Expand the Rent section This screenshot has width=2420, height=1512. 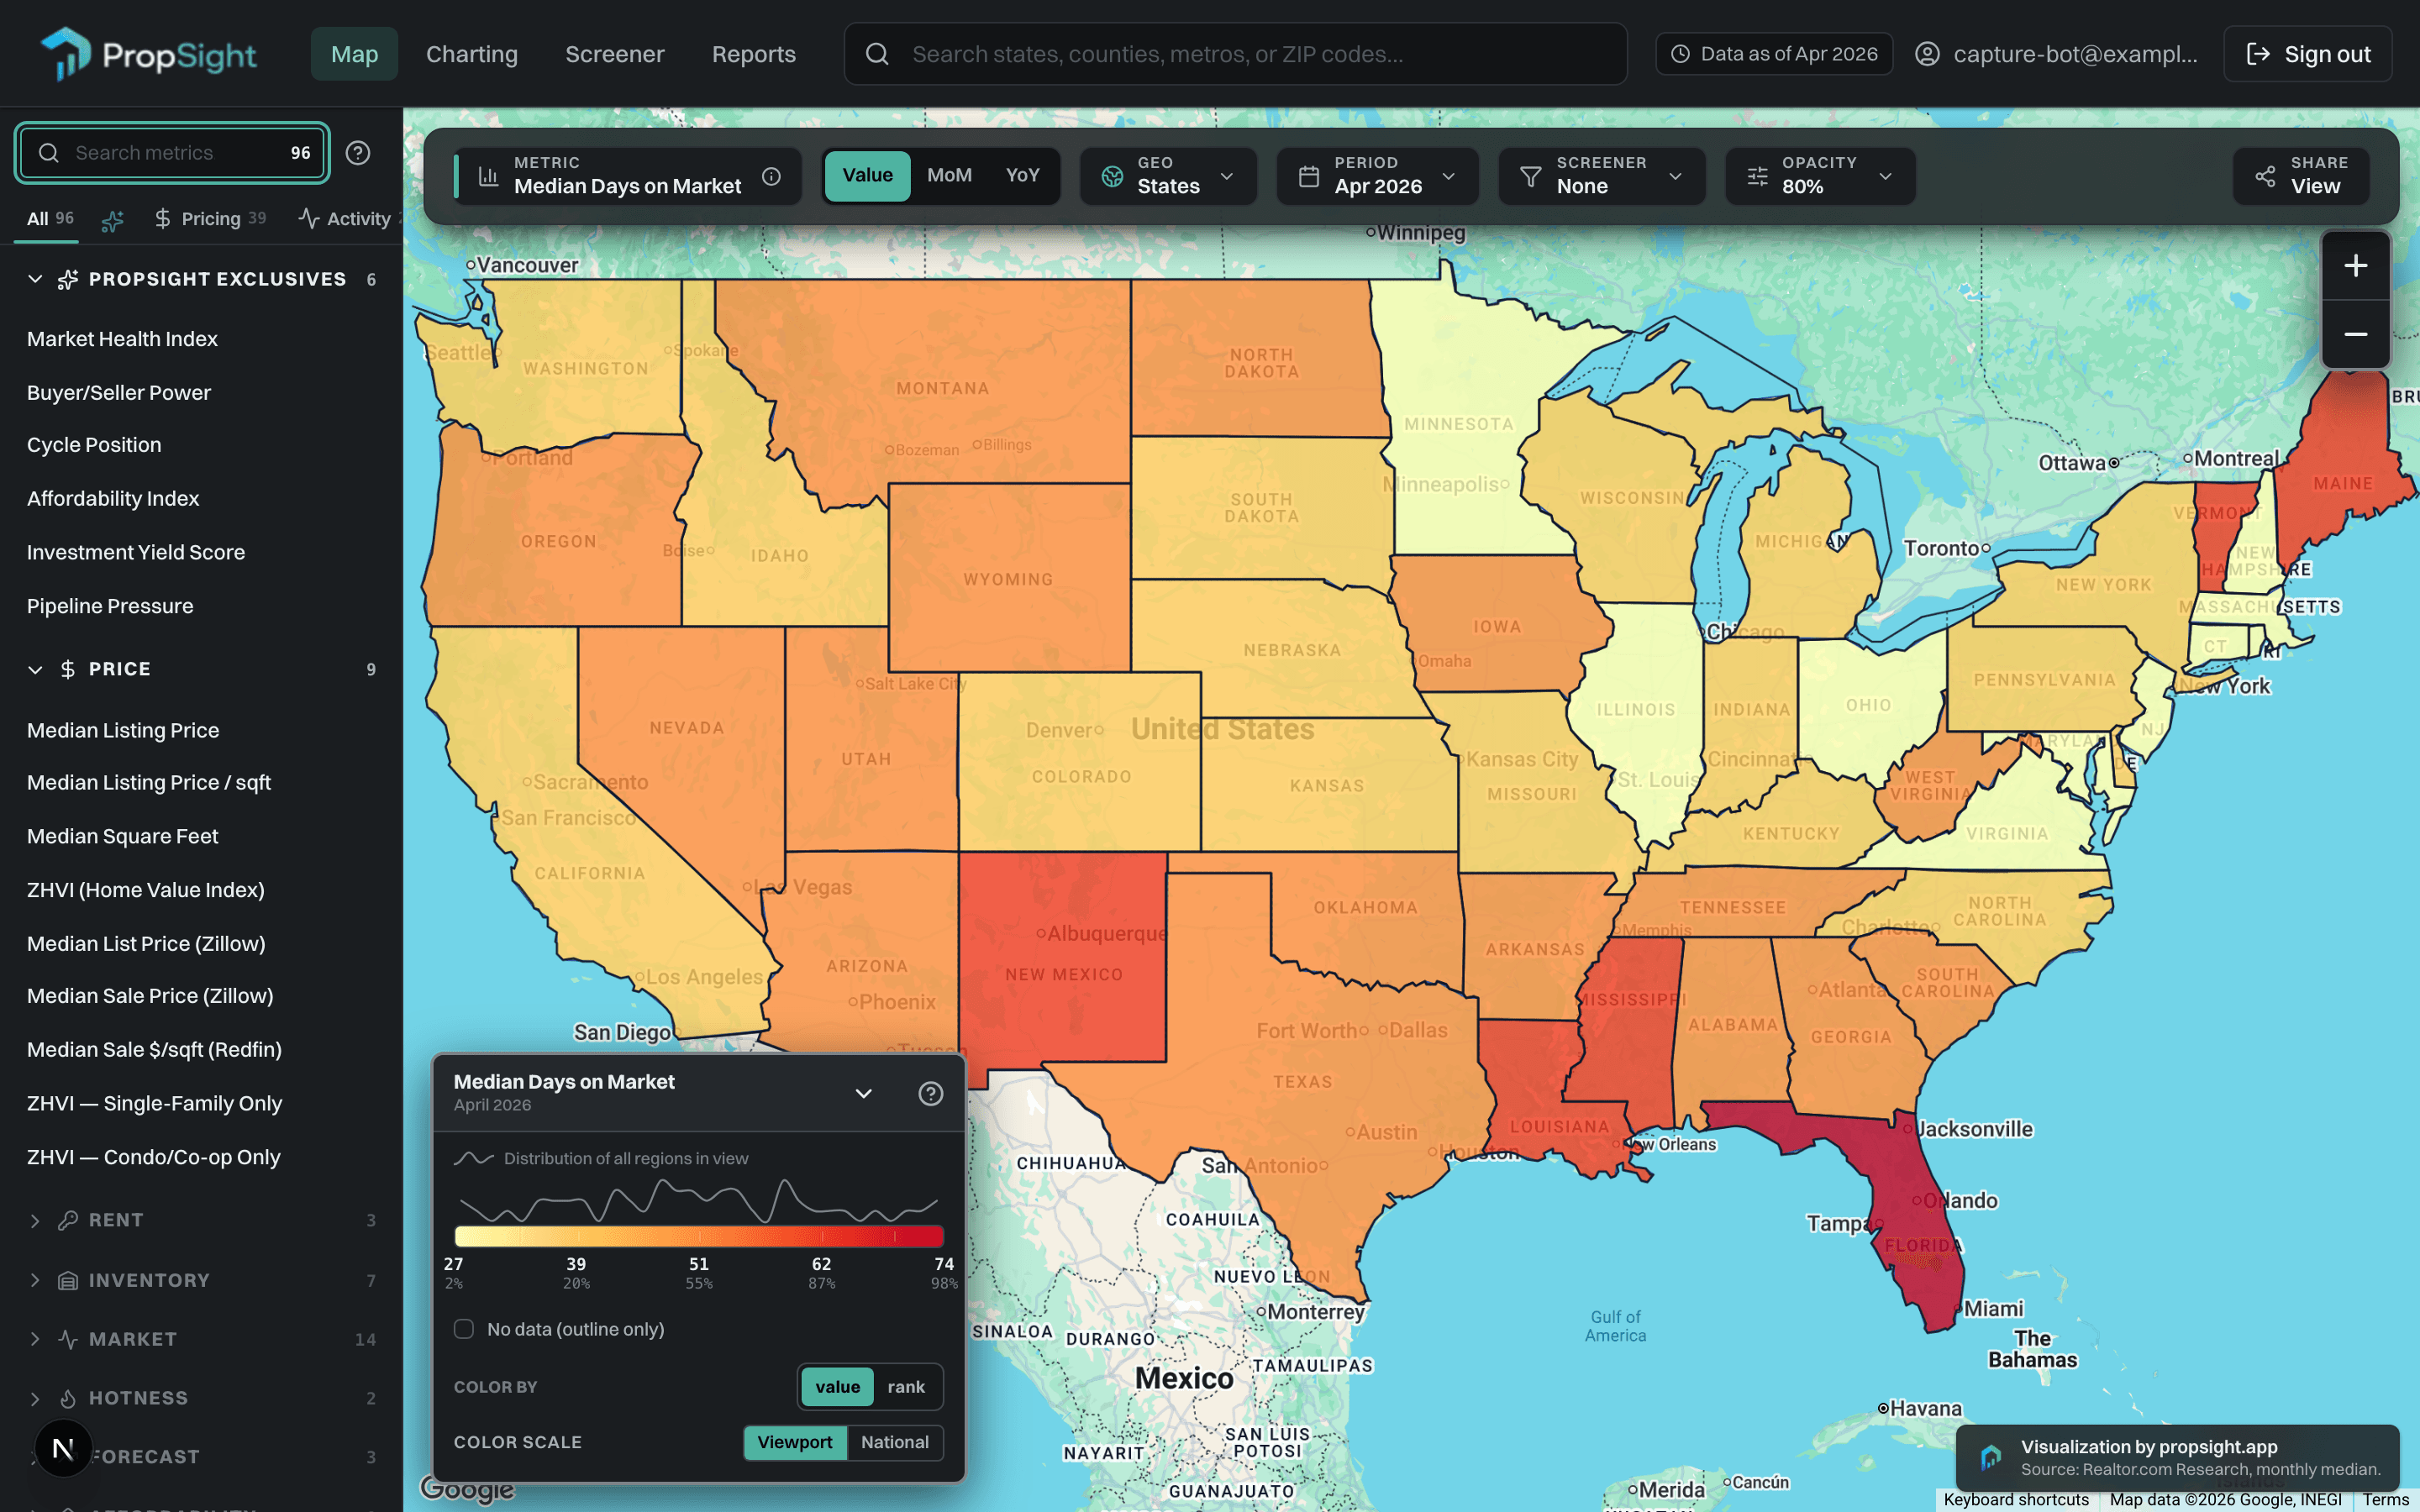35,1220
